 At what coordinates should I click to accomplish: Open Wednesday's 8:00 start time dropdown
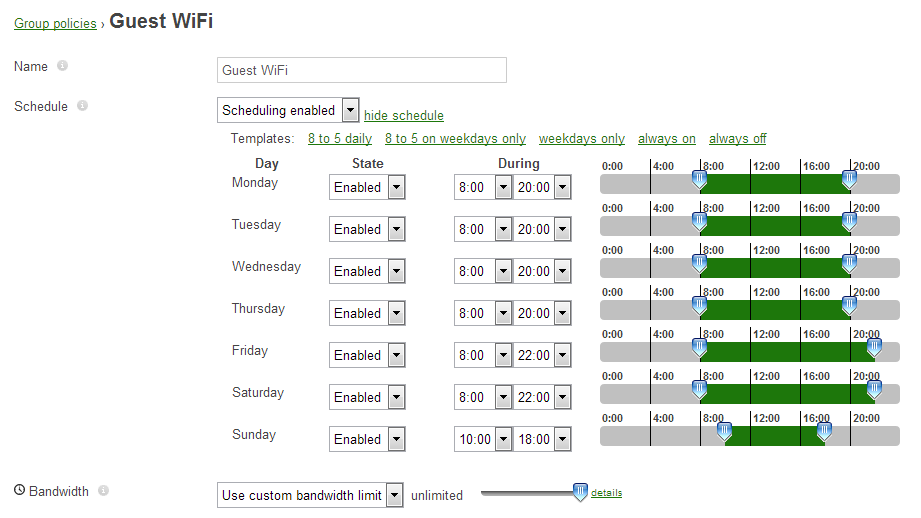coord(483,271)
